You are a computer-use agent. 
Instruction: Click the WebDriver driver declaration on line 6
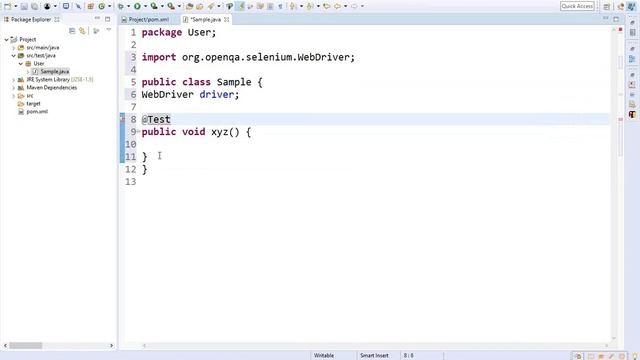(190, 94)
